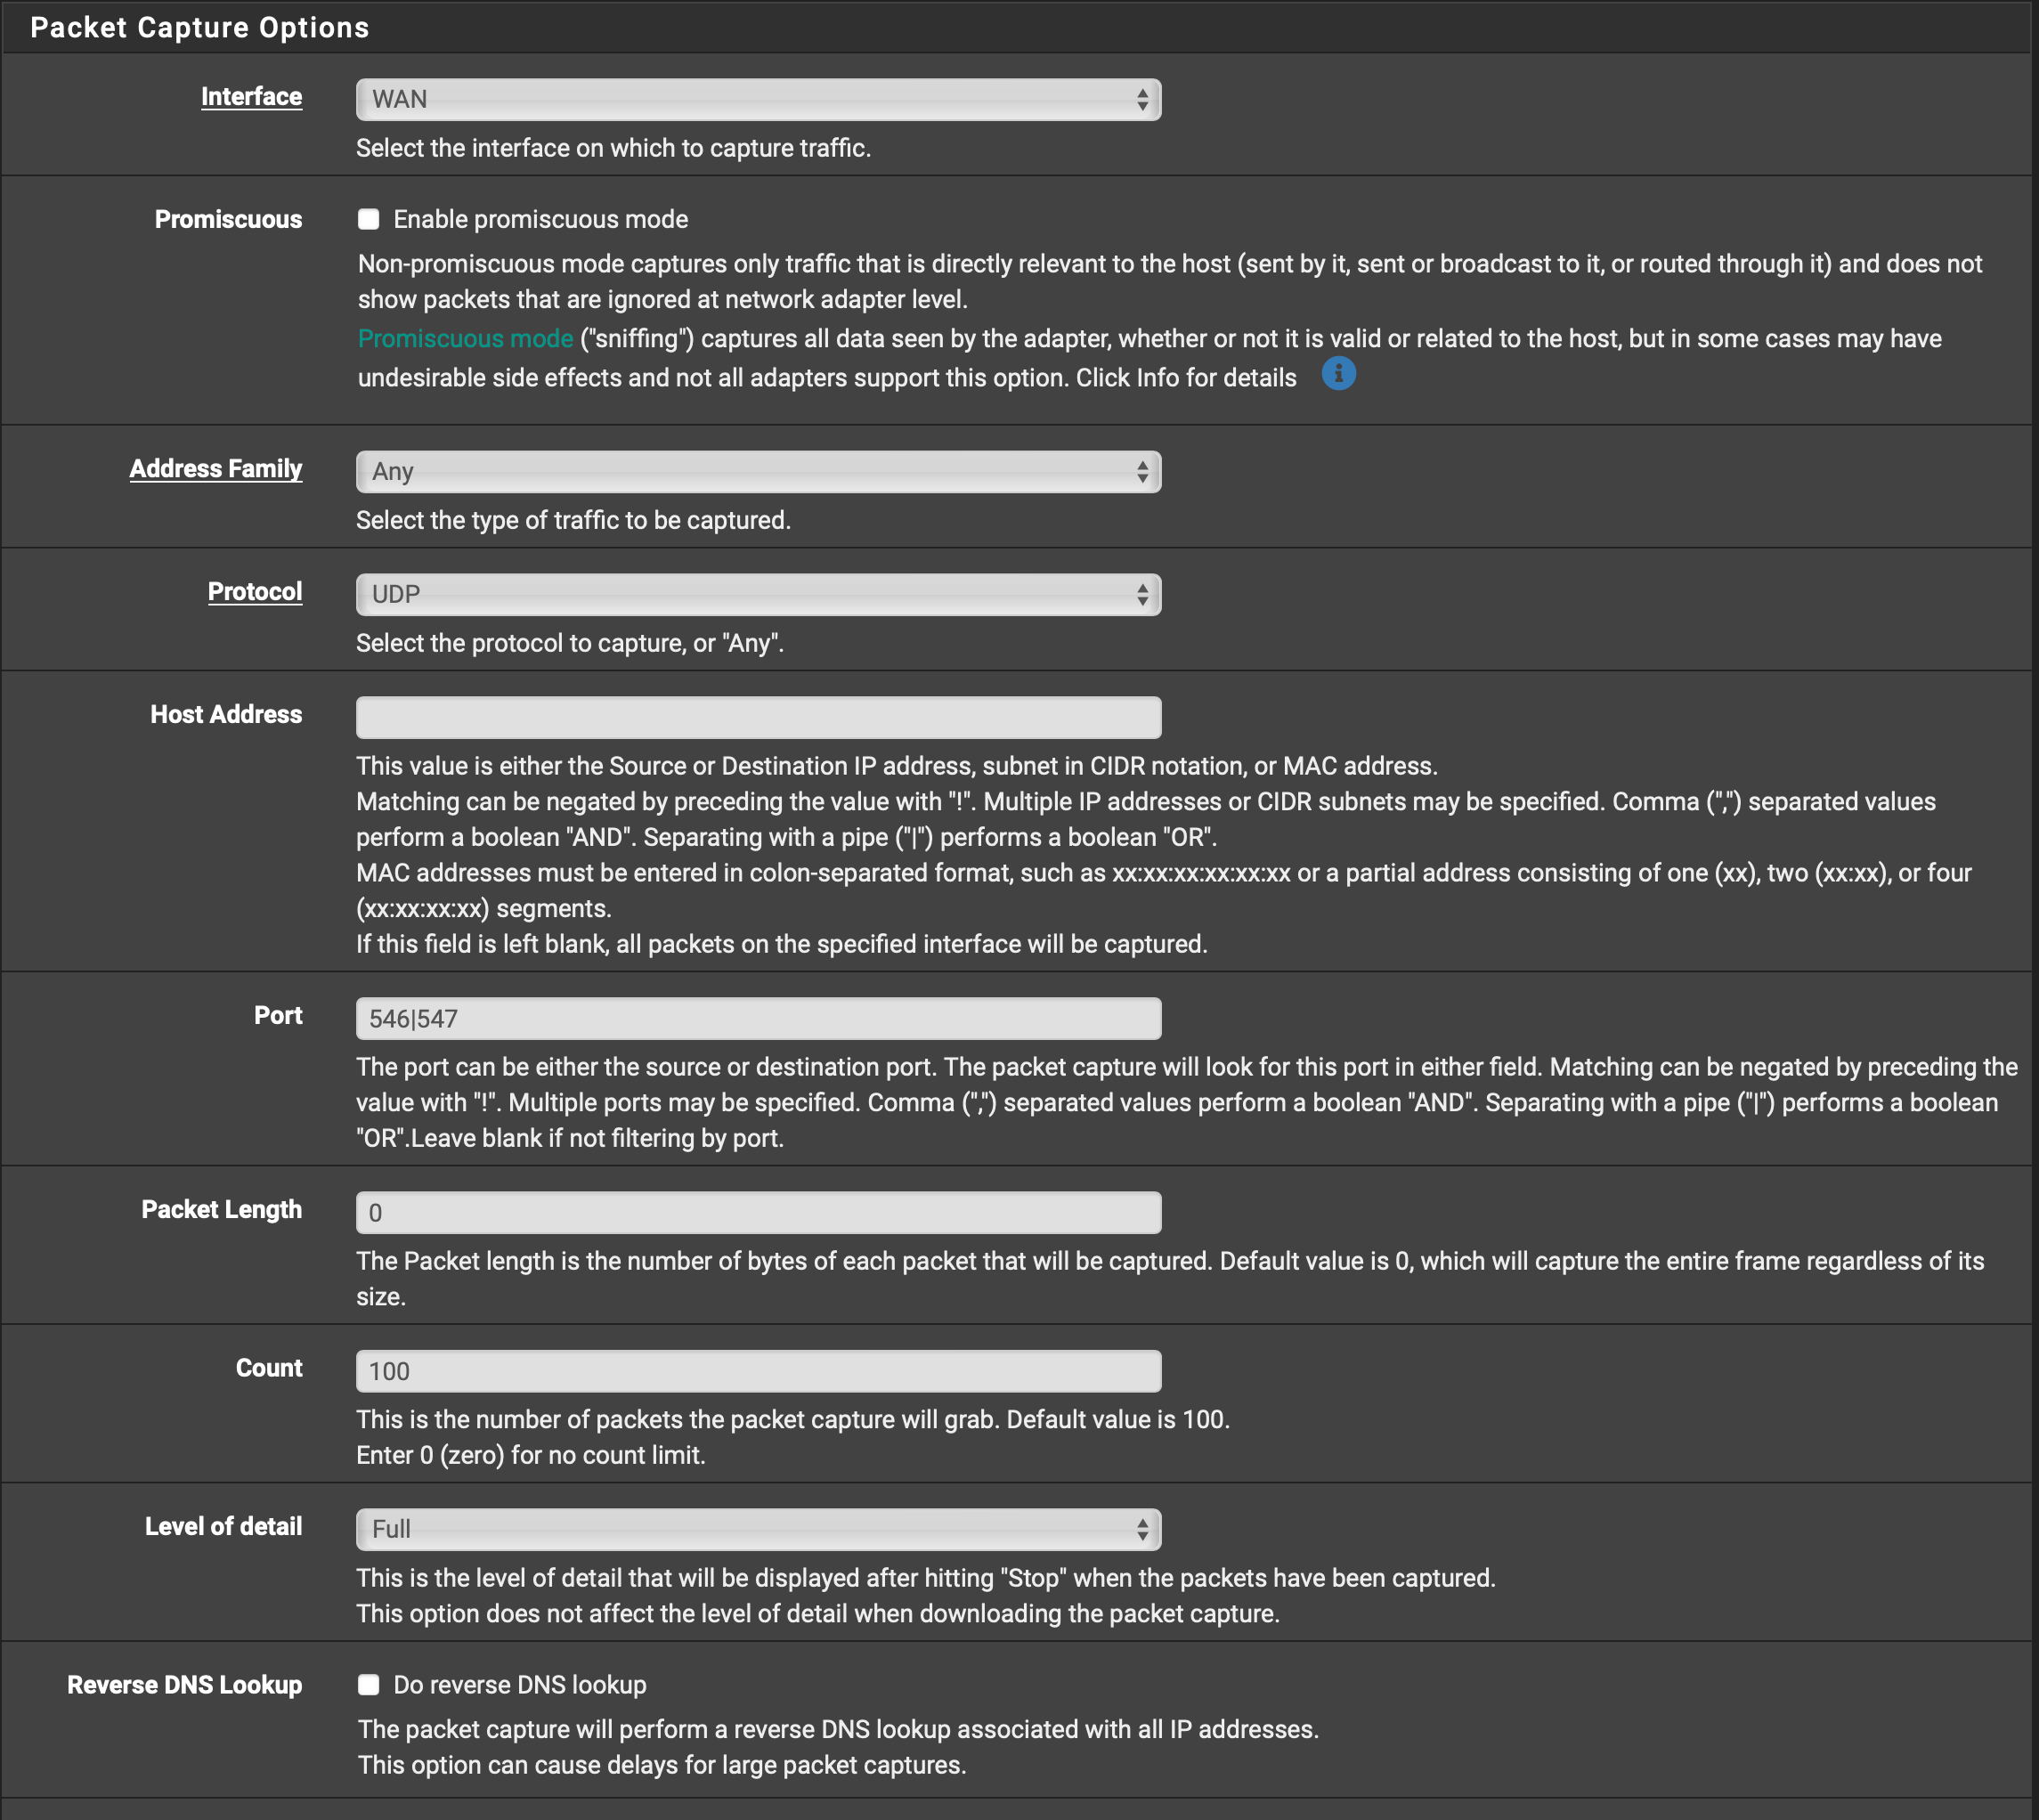The width and height of the screenshot is (2039, 1820).
Task: Click the 'Enable promiscuous mode' label text
Action: tap(541, 219)
